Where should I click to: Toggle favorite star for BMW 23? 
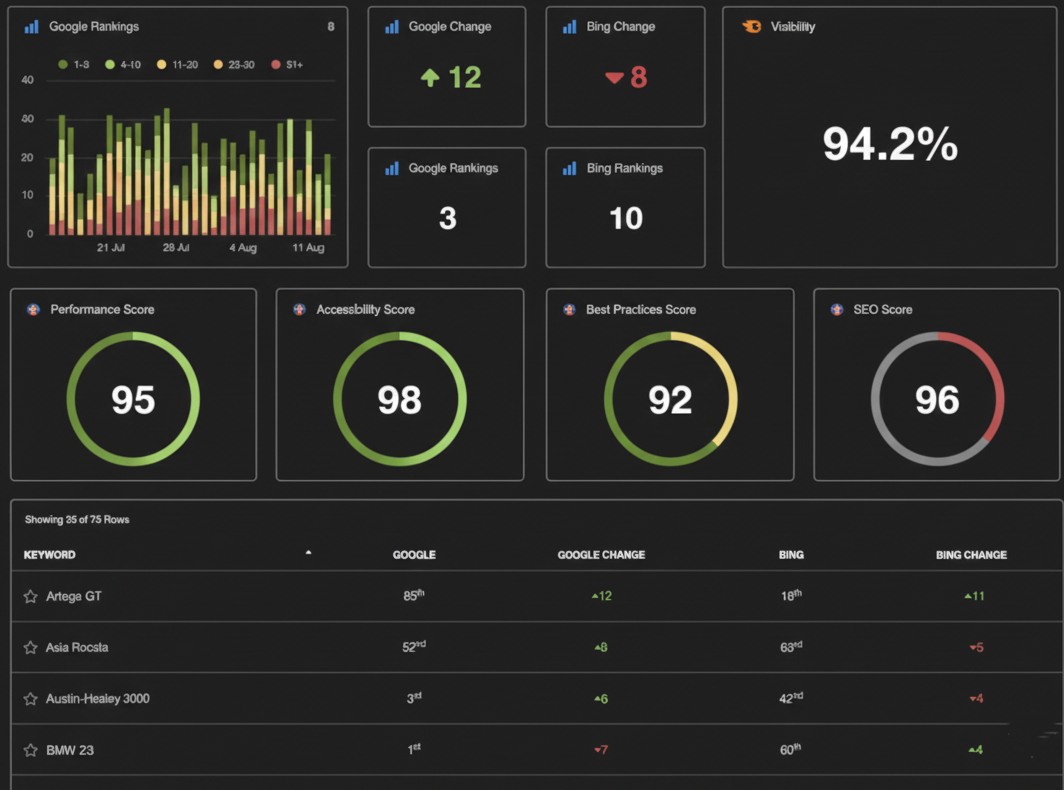coord(31,749)
